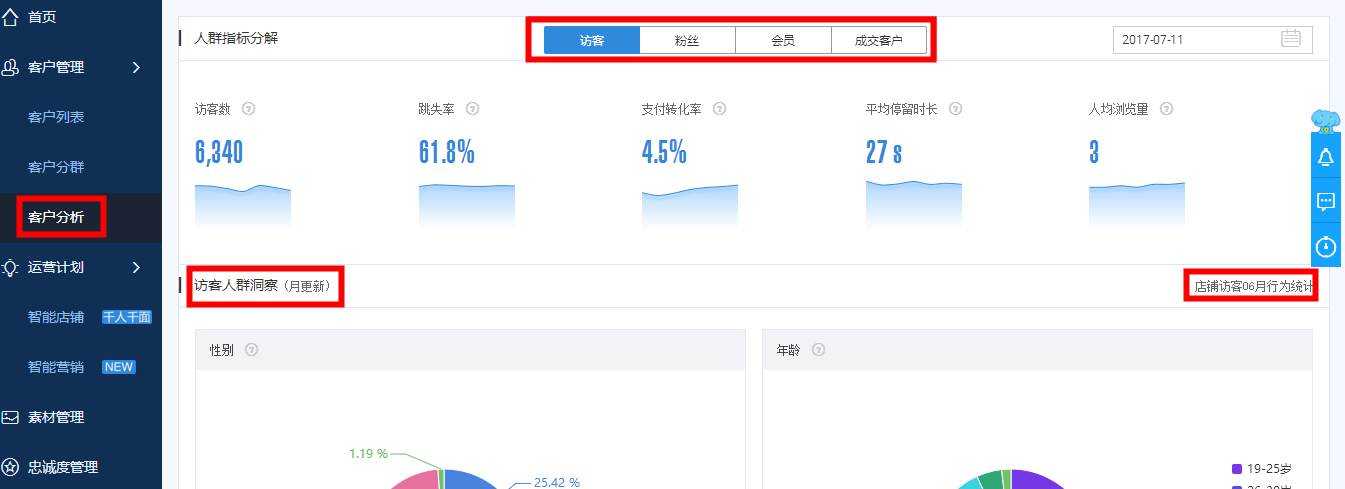Open the 首页 home icon in sidebar
Screen dimensions: 1345x489
click(11, 17)
